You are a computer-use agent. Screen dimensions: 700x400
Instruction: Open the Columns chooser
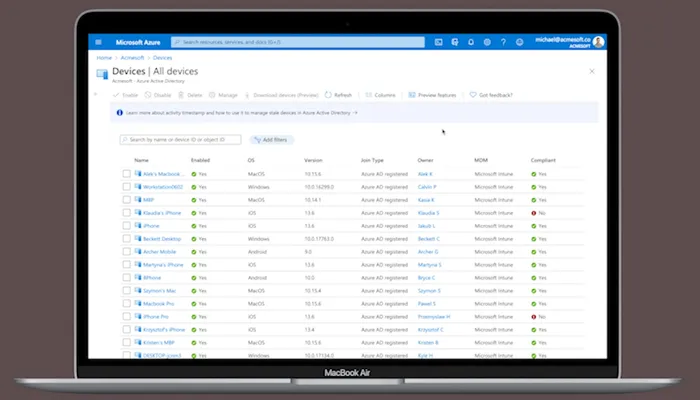pyautogui.click(x=380, y=95)
